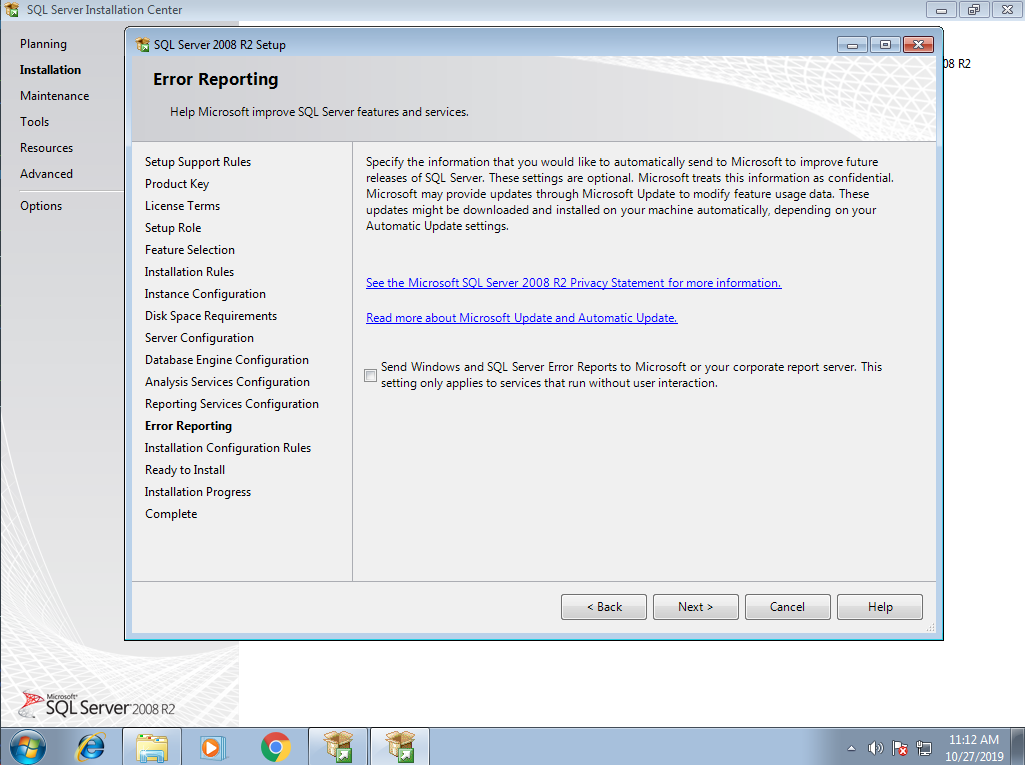
Task: Open Options in Installation Center sidebar
Action: (x=41, y=206)
